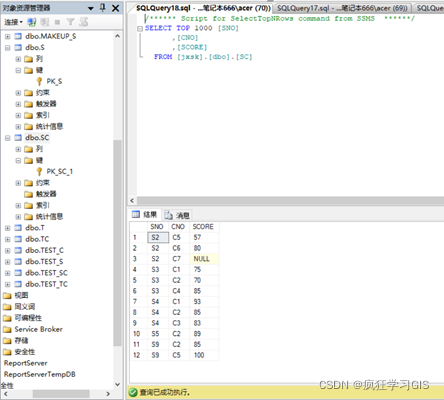Screen dimensions: 444x400
Task: Click the dbo.T table icon
Action: click(18, 228)
